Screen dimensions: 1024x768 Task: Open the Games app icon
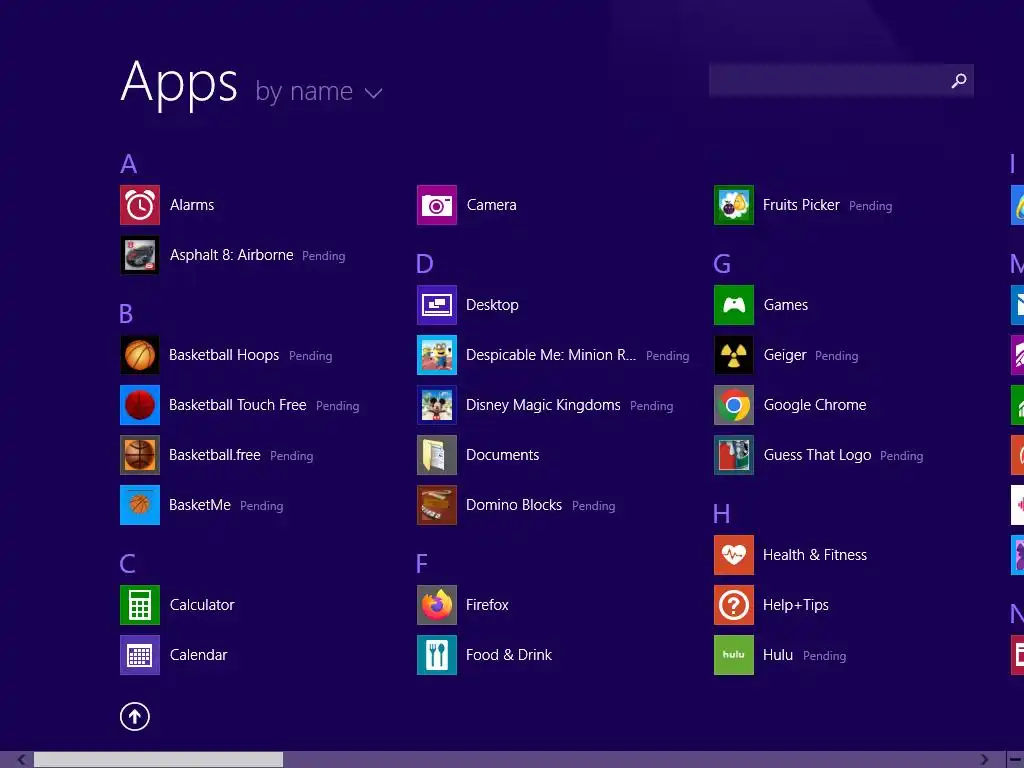click(x=734, y=305)
